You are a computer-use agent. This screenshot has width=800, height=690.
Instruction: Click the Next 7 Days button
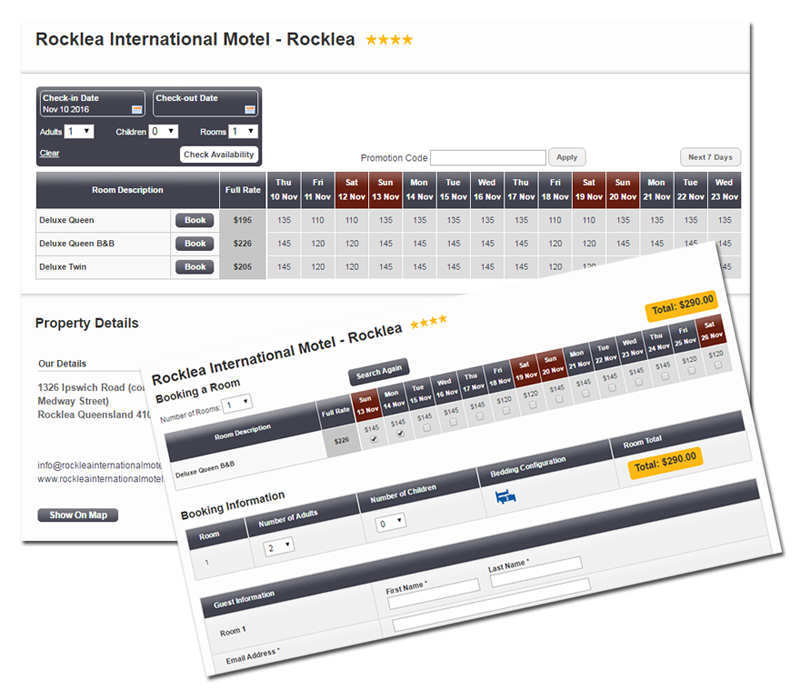(710, 157)
